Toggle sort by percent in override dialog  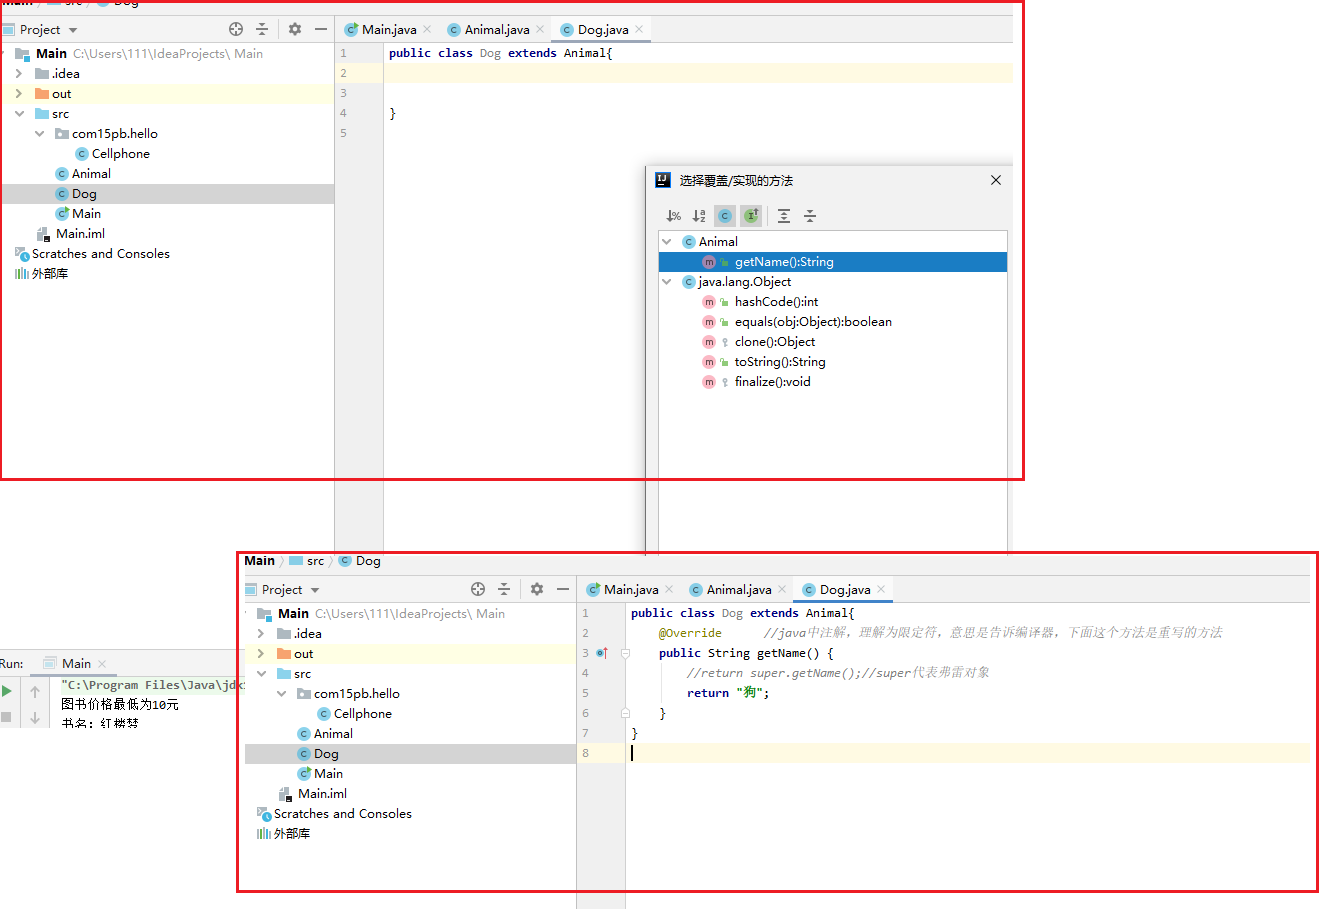[x=674, y=216]
